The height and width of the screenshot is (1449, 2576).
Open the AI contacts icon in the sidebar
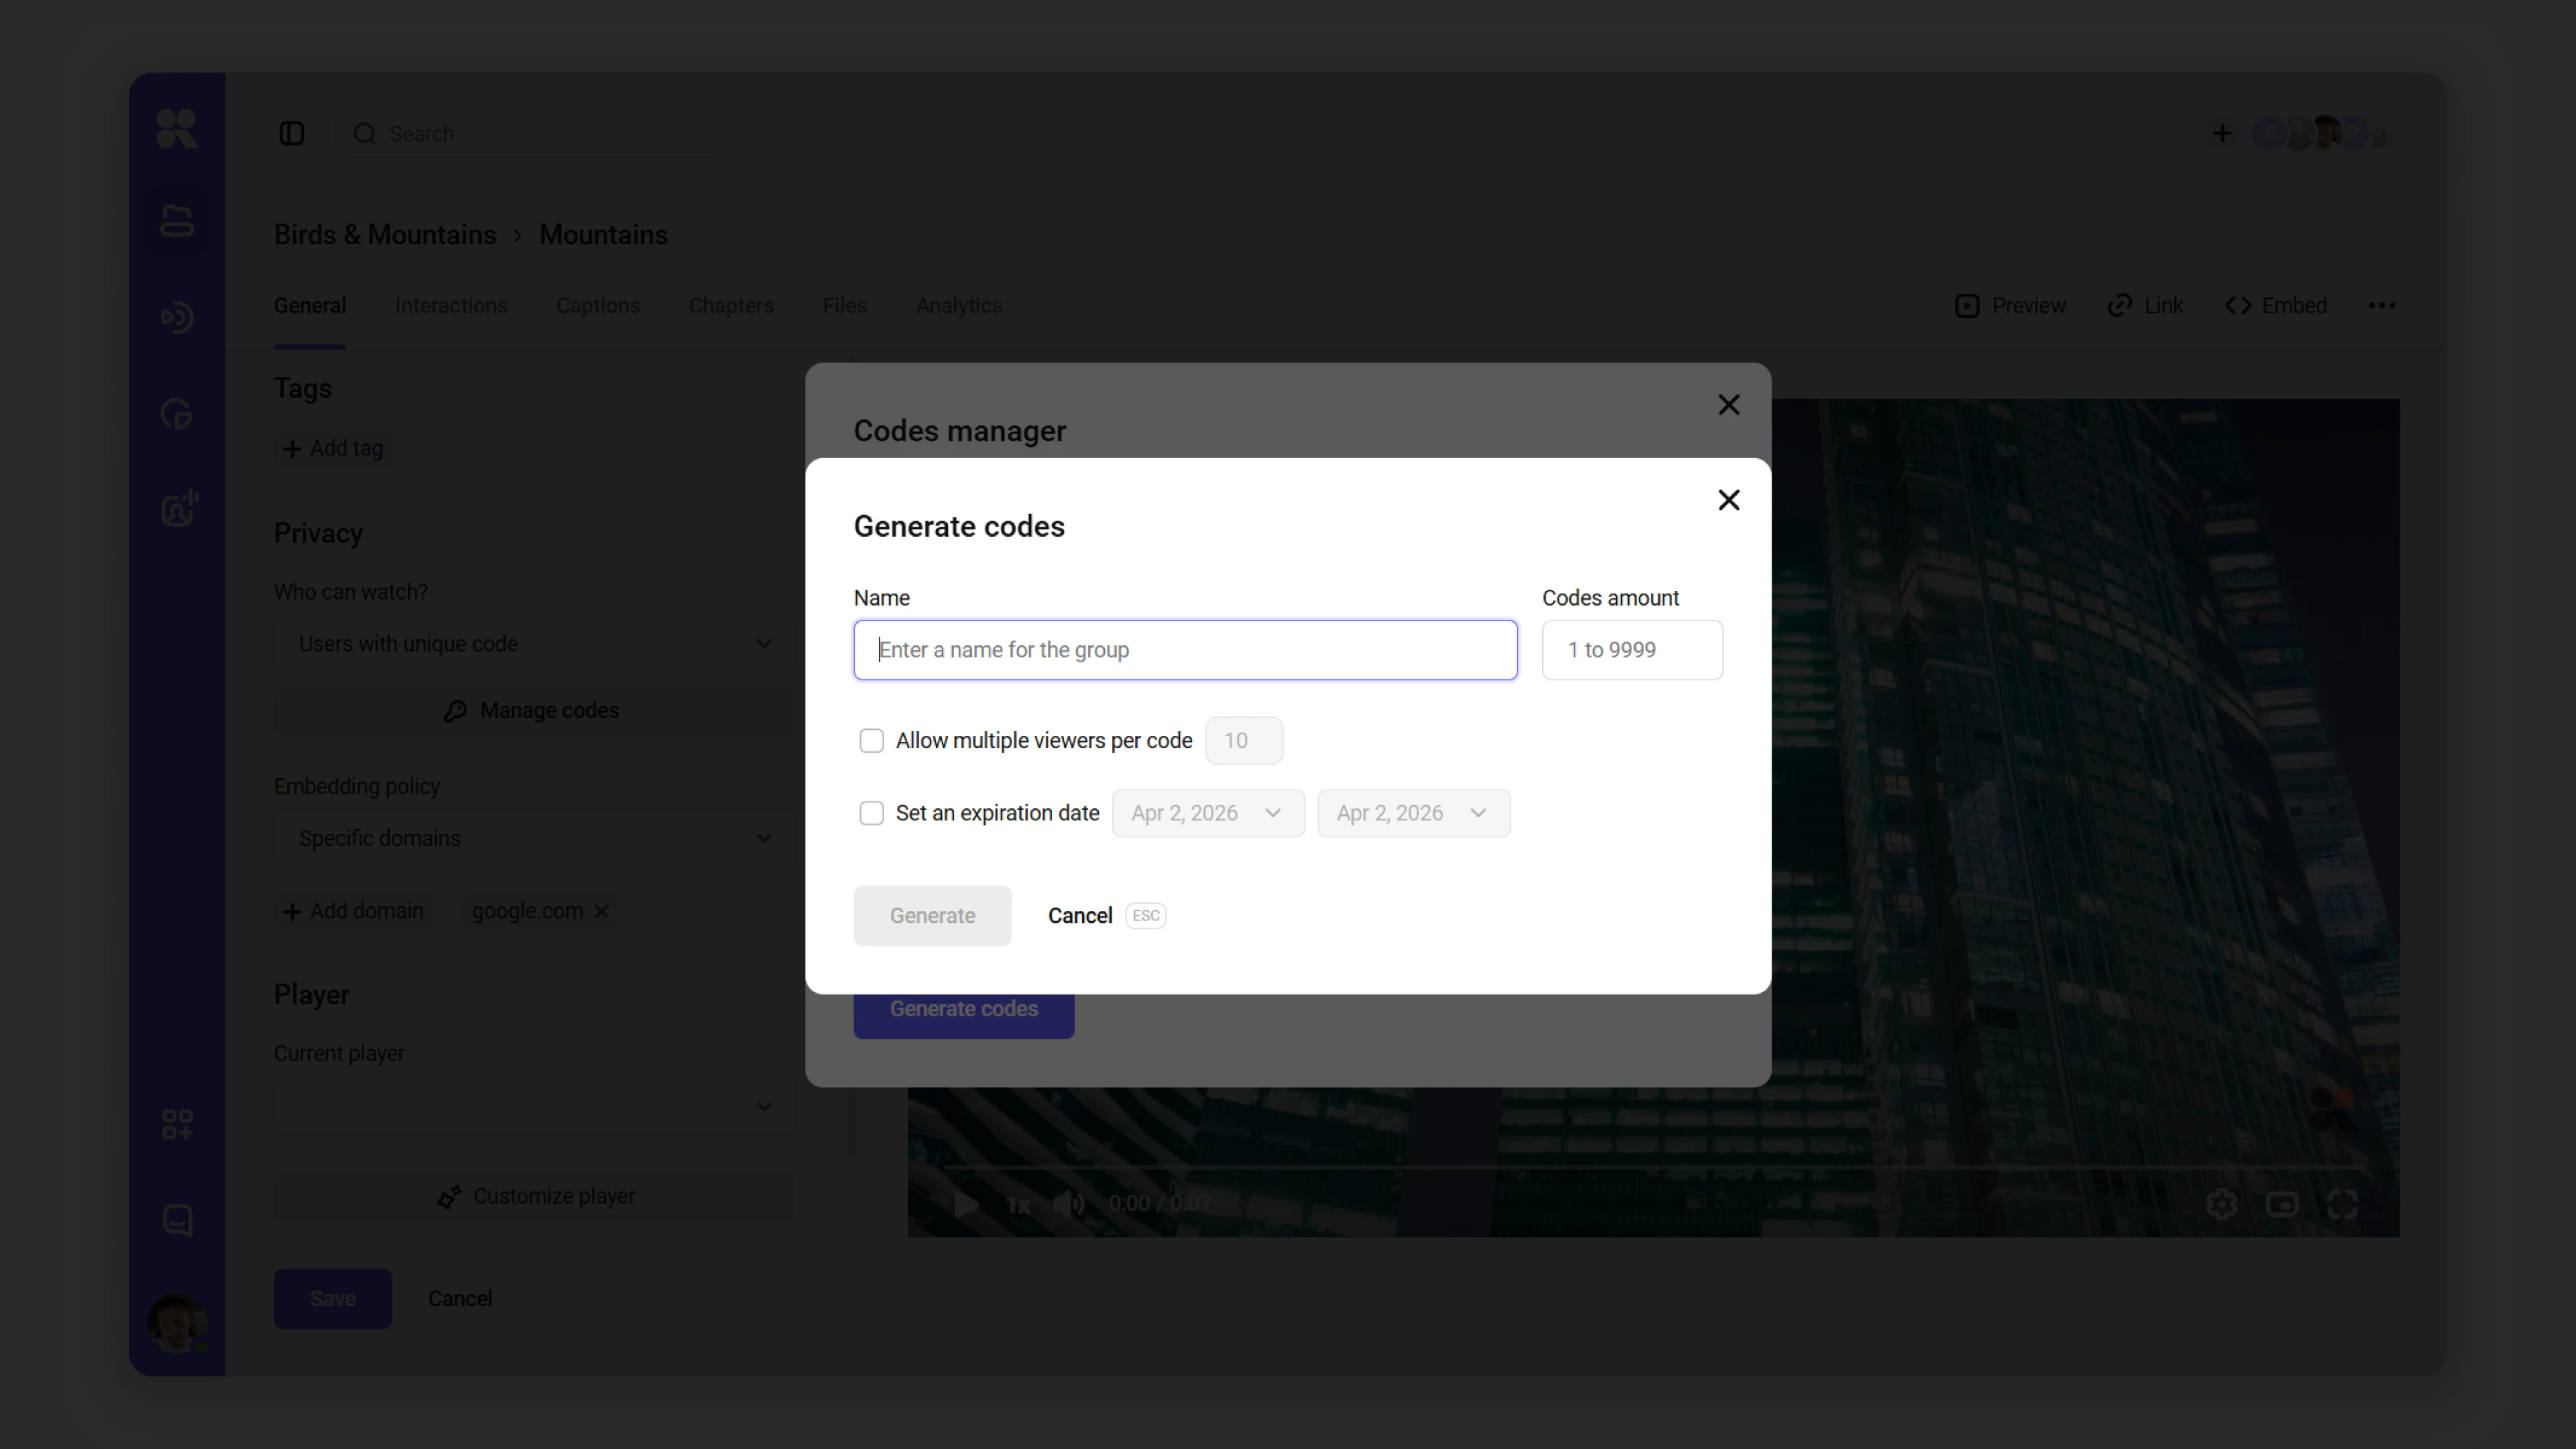click(178, 508)
